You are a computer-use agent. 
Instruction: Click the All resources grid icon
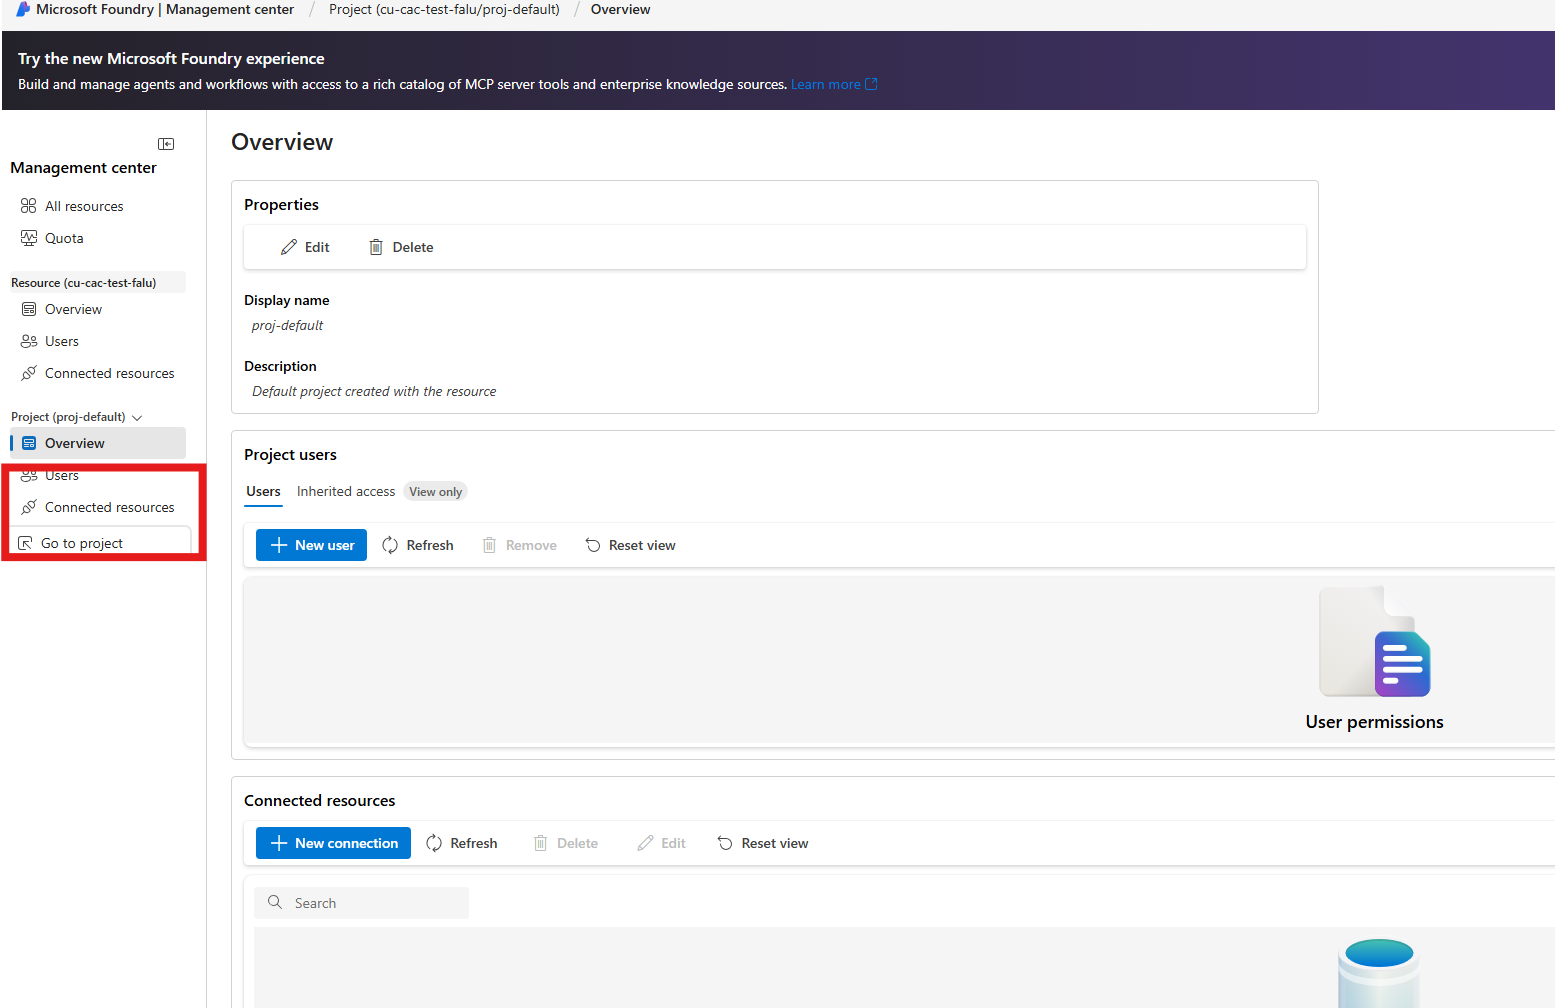pyautogui.click(x=29, y=206)
